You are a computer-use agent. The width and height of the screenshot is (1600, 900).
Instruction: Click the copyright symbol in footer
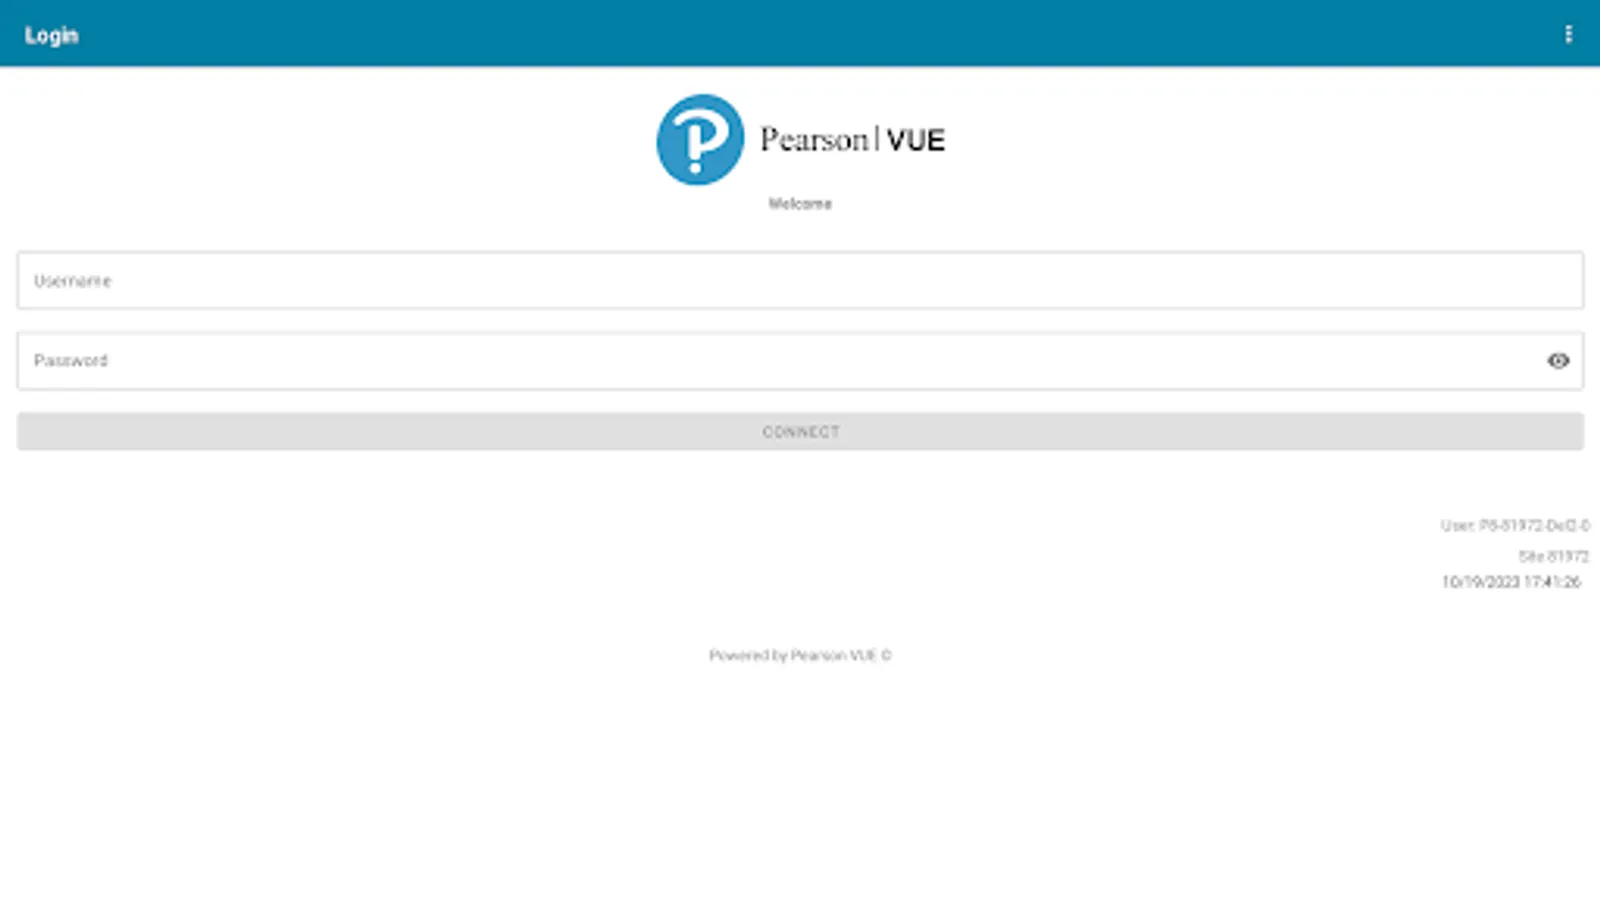[x=886, y=655]
